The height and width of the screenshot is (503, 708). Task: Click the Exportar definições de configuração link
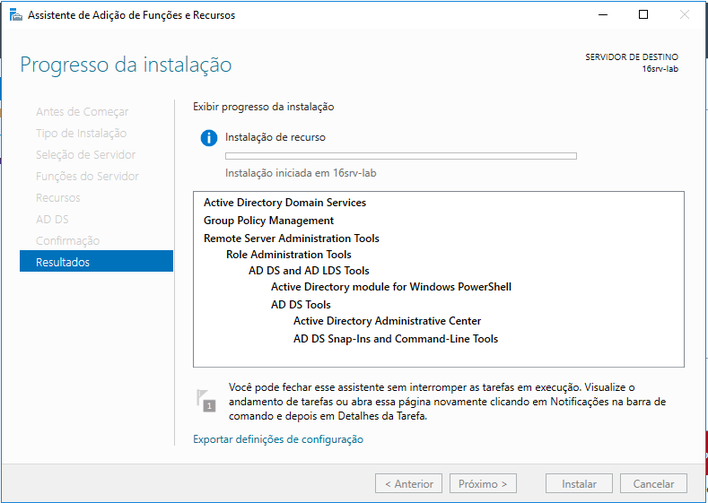278,439
